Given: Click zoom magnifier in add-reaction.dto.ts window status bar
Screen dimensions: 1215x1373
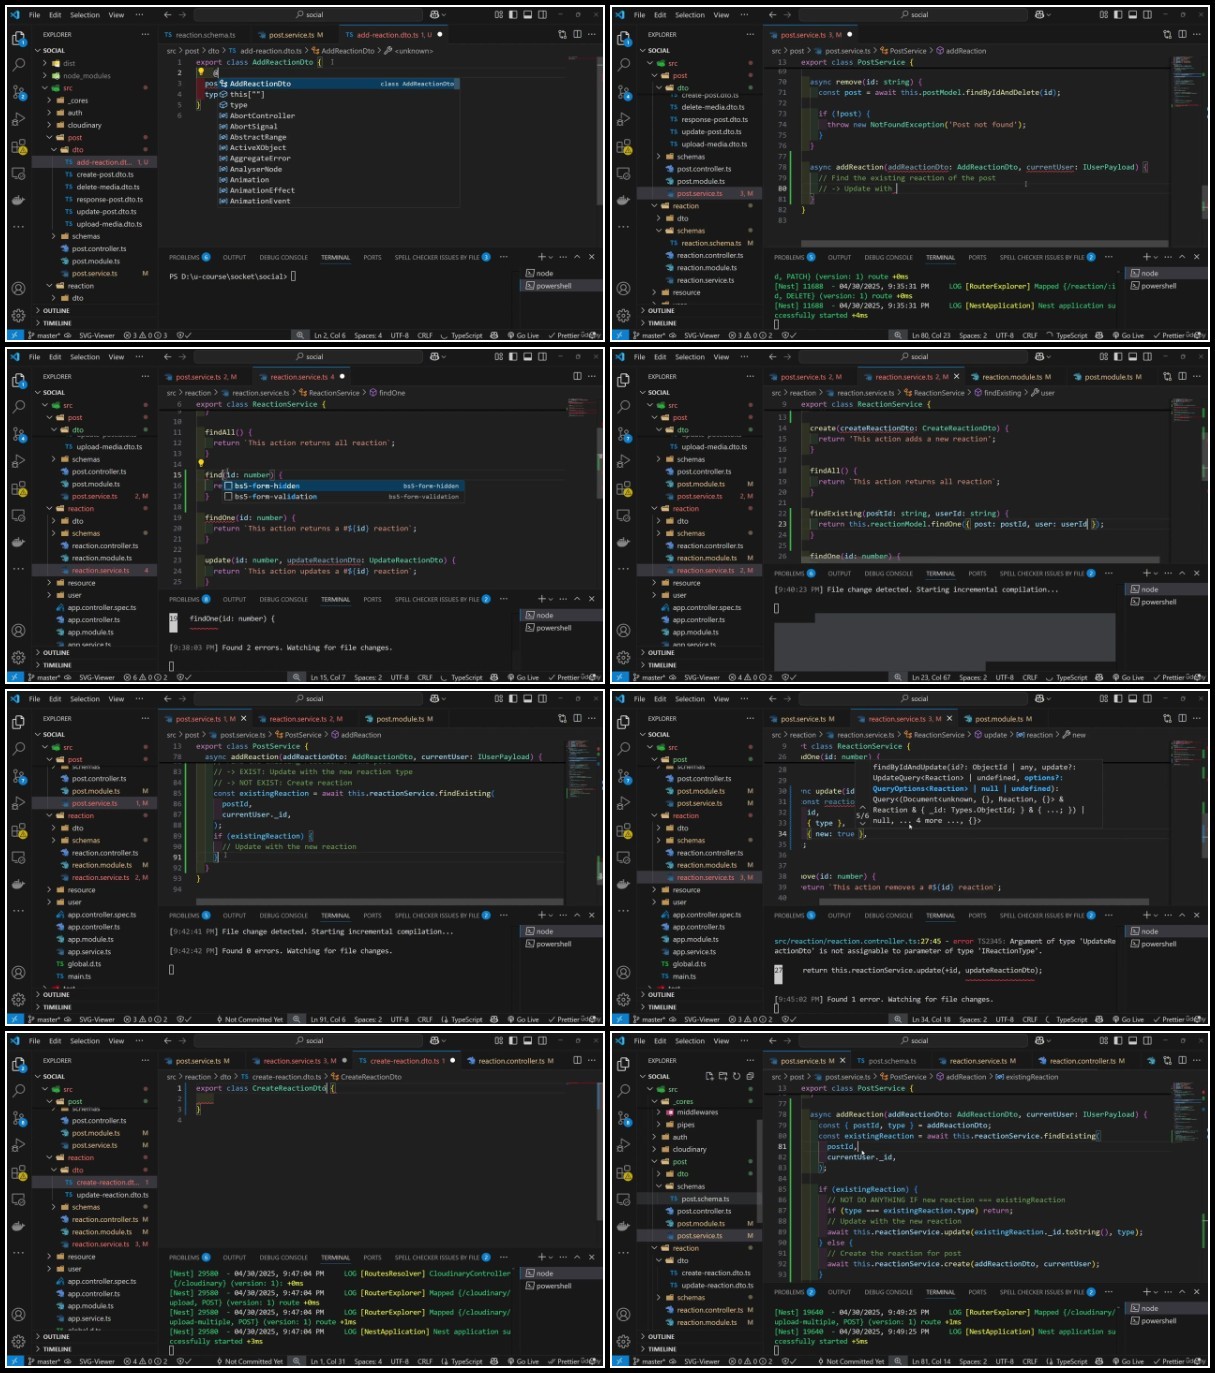Looking at the screenshot, I should [x=299, y=335].
